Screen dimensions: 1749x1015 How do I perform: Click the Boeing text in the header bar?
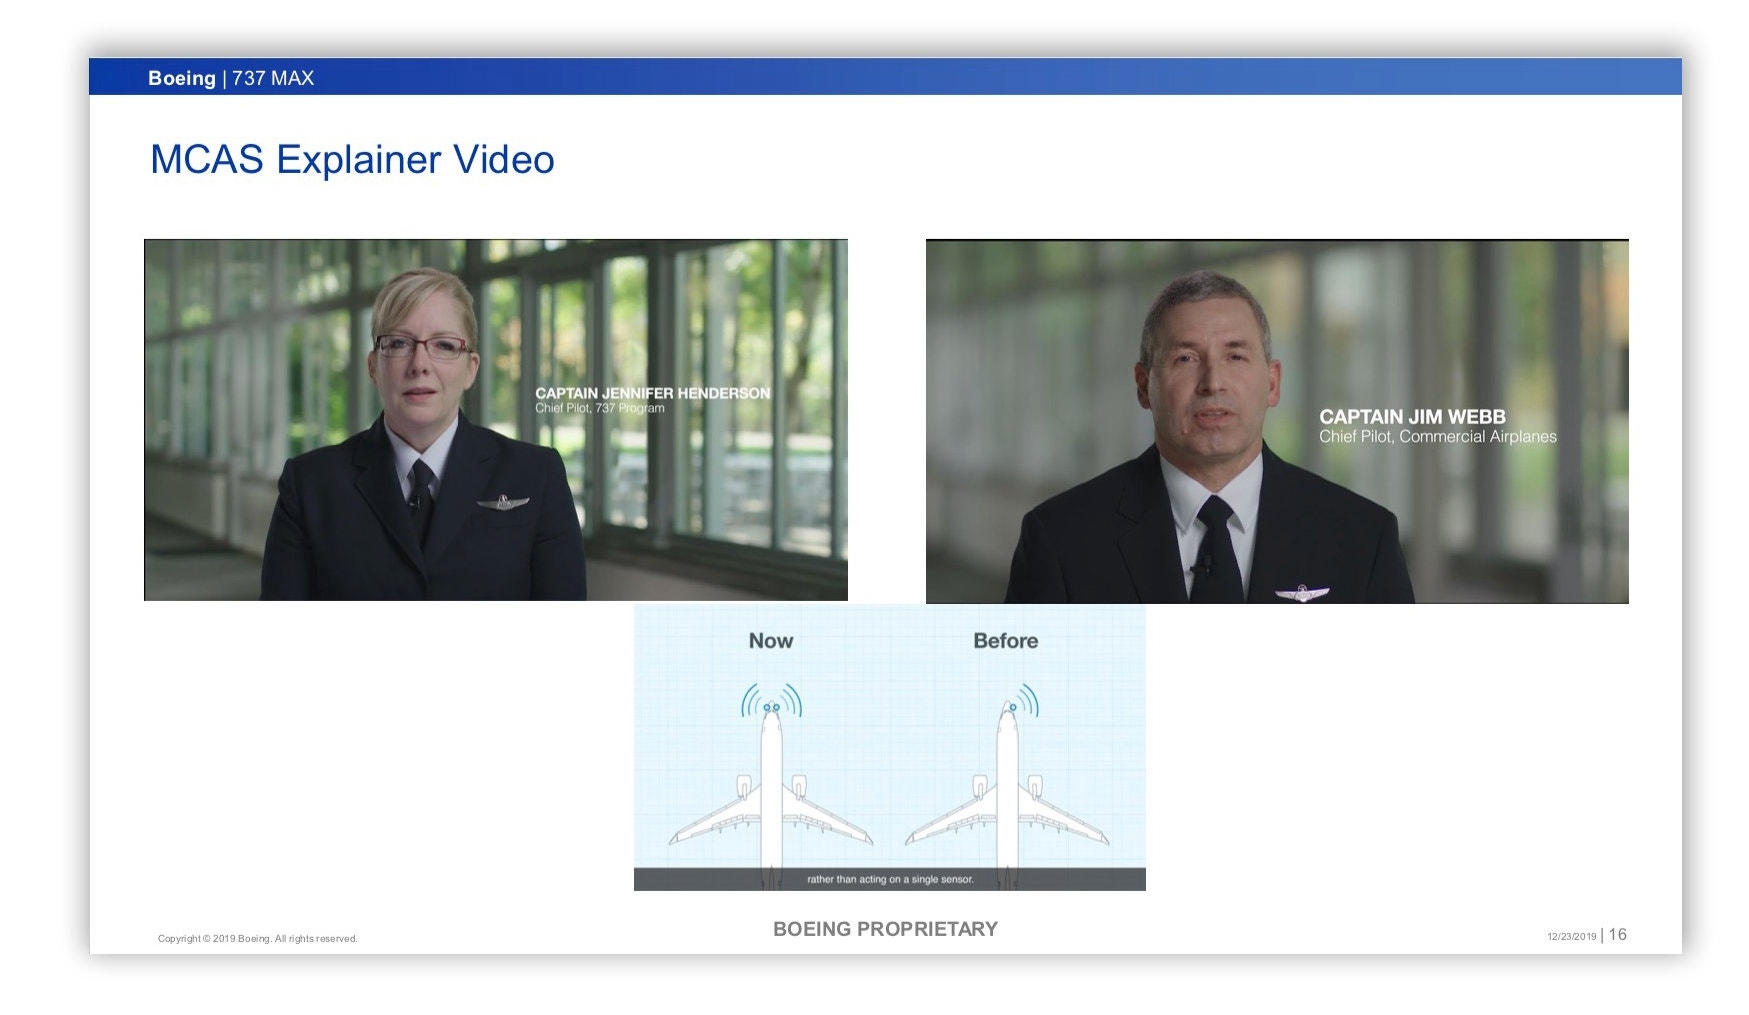[181, 78]
